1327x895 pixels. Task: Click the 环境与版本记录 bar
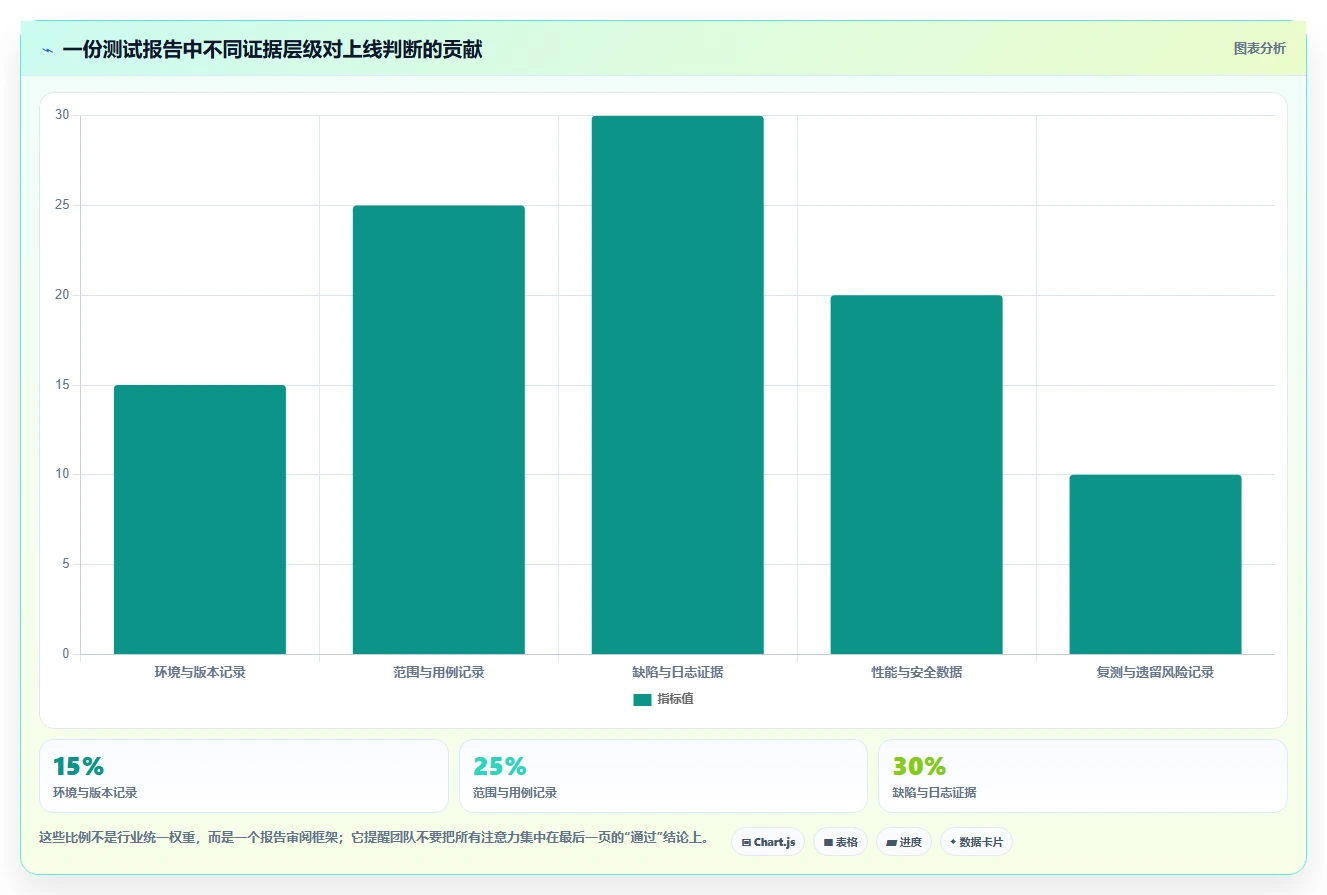200,520
